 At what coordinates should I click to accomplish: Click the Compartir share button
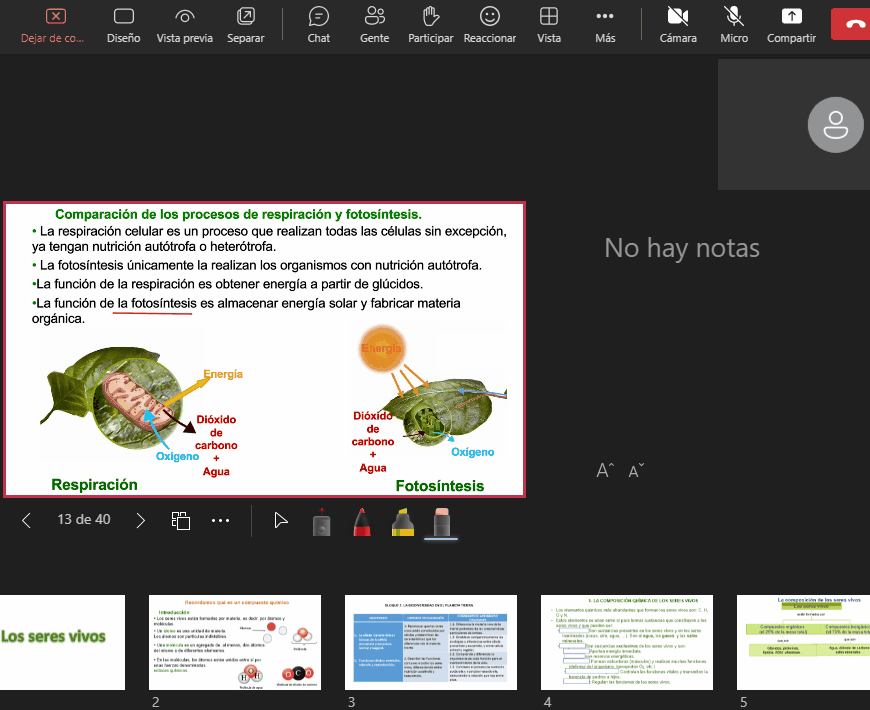point(791,26)
